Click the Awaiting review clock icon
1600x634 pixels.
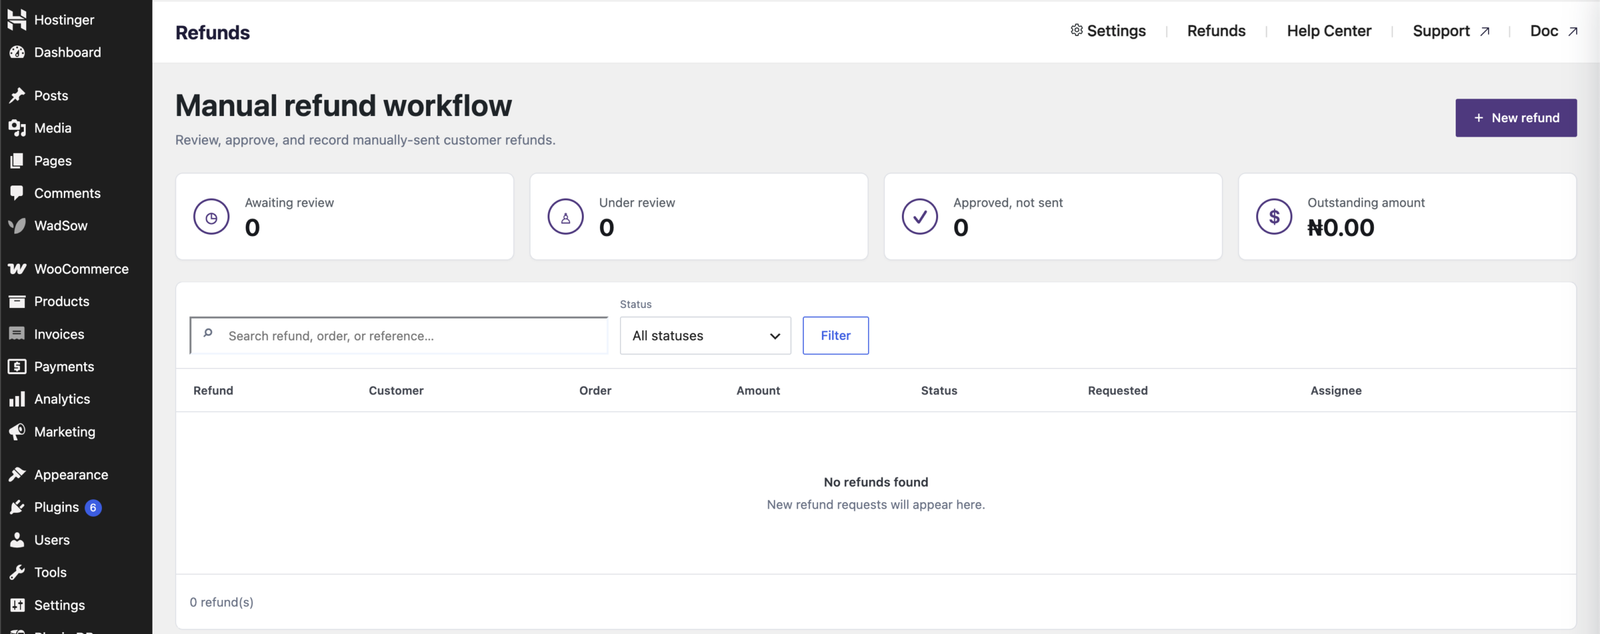point(211,217)
